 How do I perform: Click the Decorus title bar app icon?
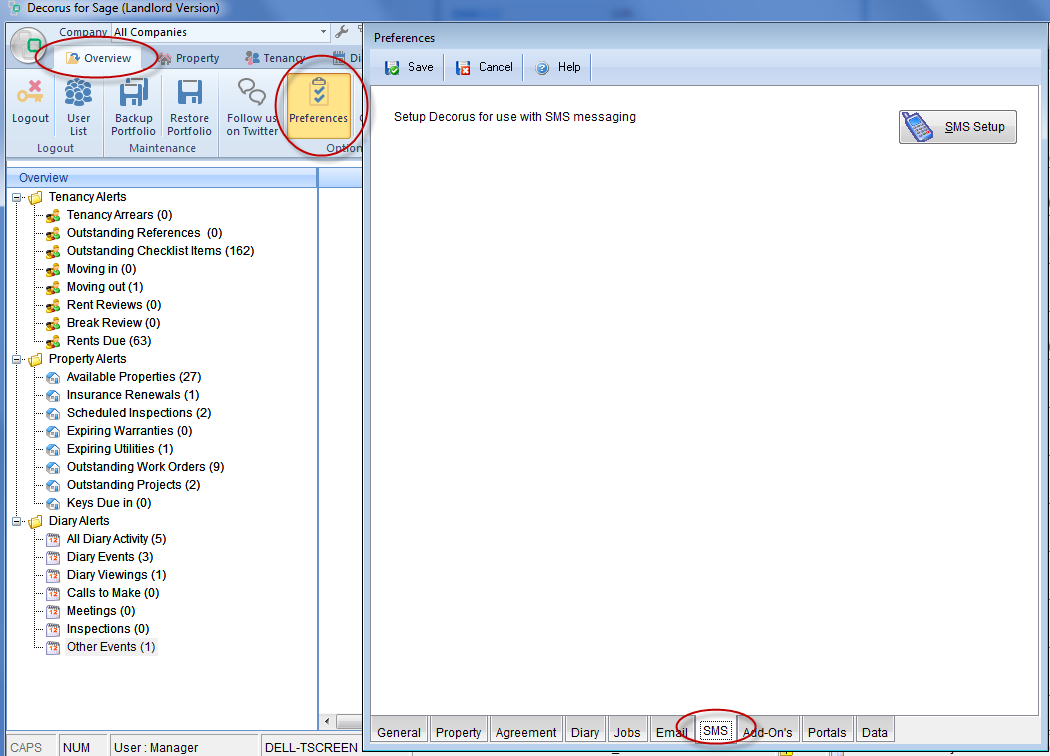click(15, 8)
